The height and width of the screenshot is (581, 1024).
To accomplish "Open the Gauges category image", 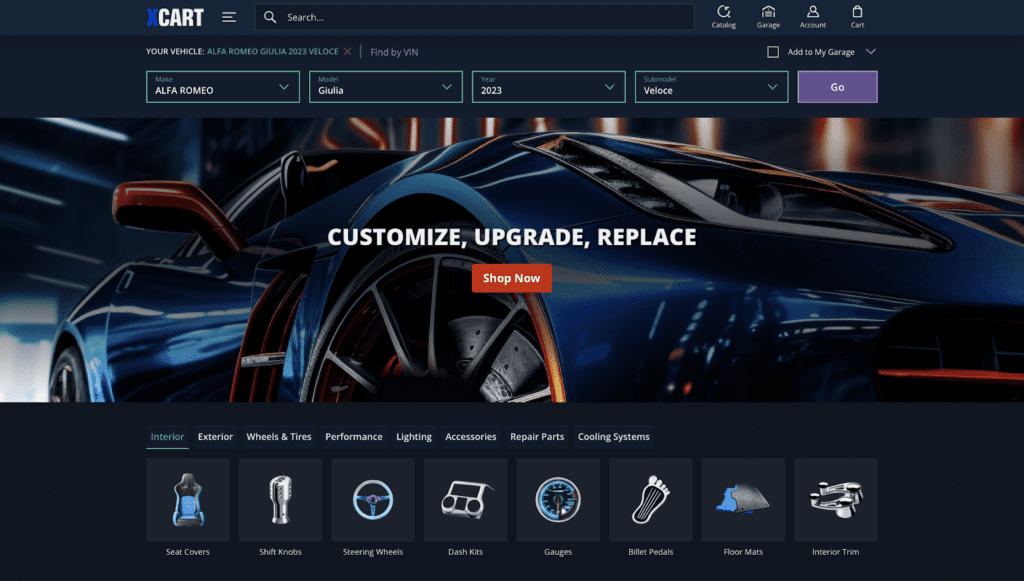I will [x=558, y=500].
